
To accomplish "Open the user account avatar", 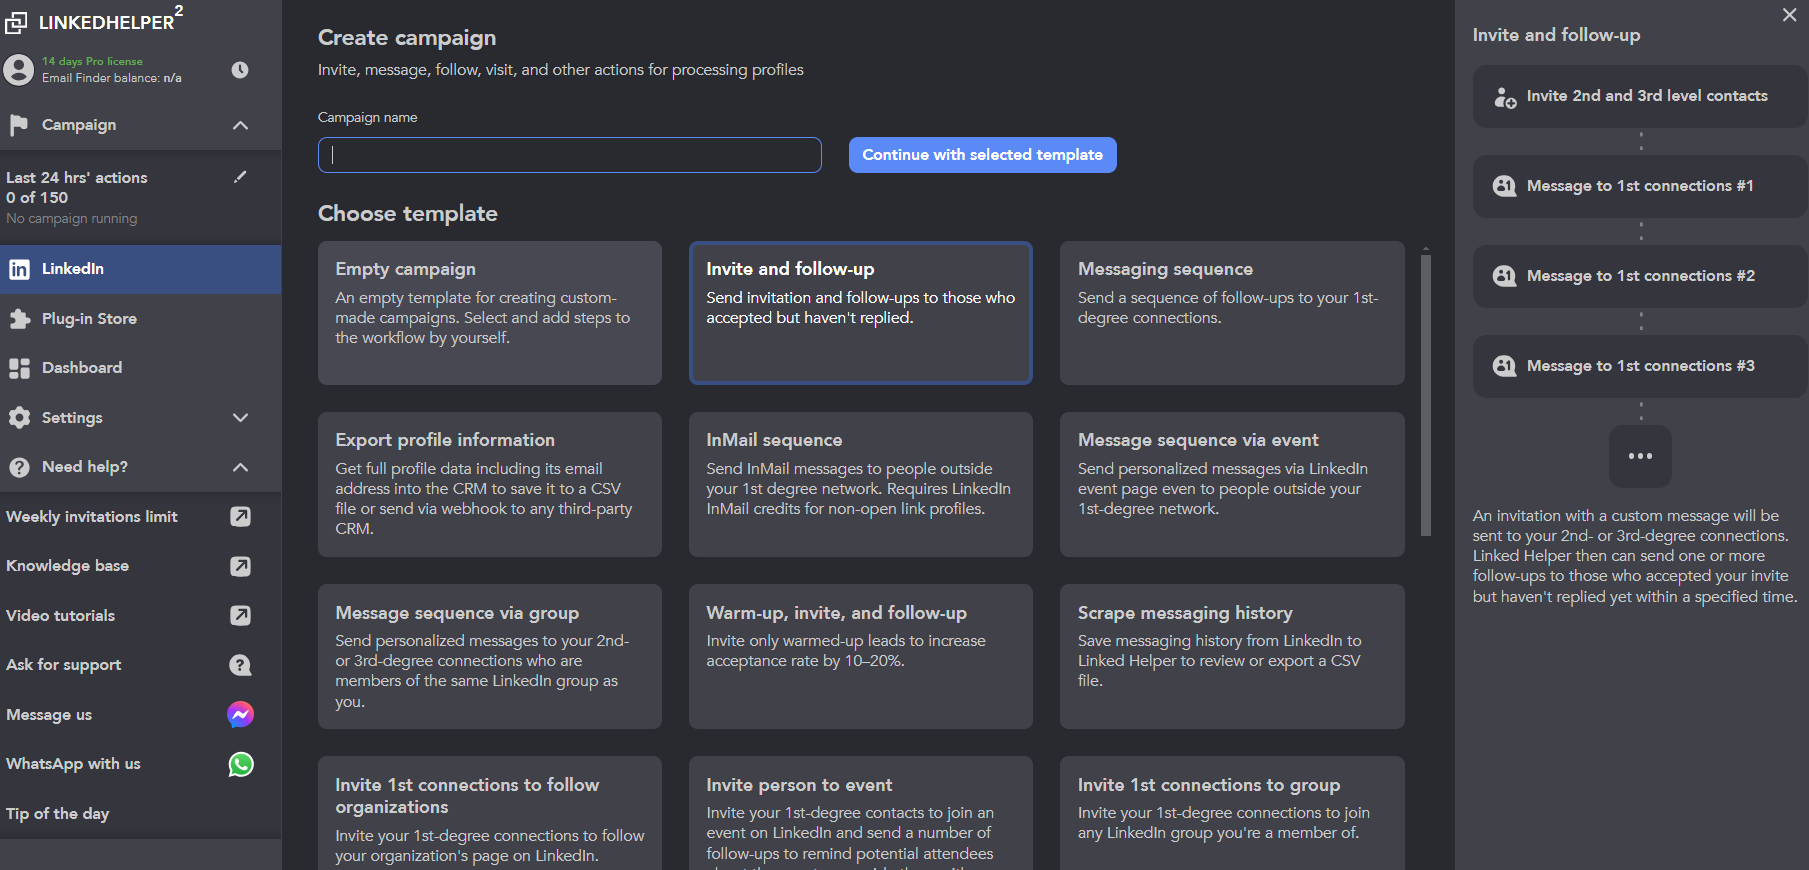I will click(18, 70).
